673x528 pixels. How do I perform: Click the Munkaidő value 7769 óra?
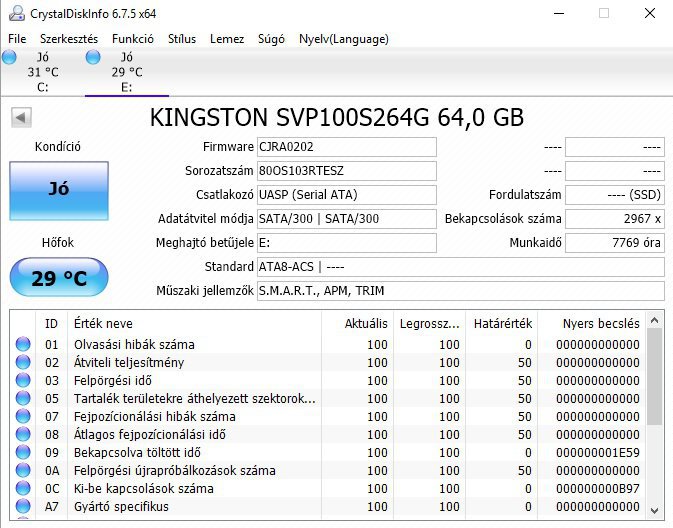(x=615, y=243)
